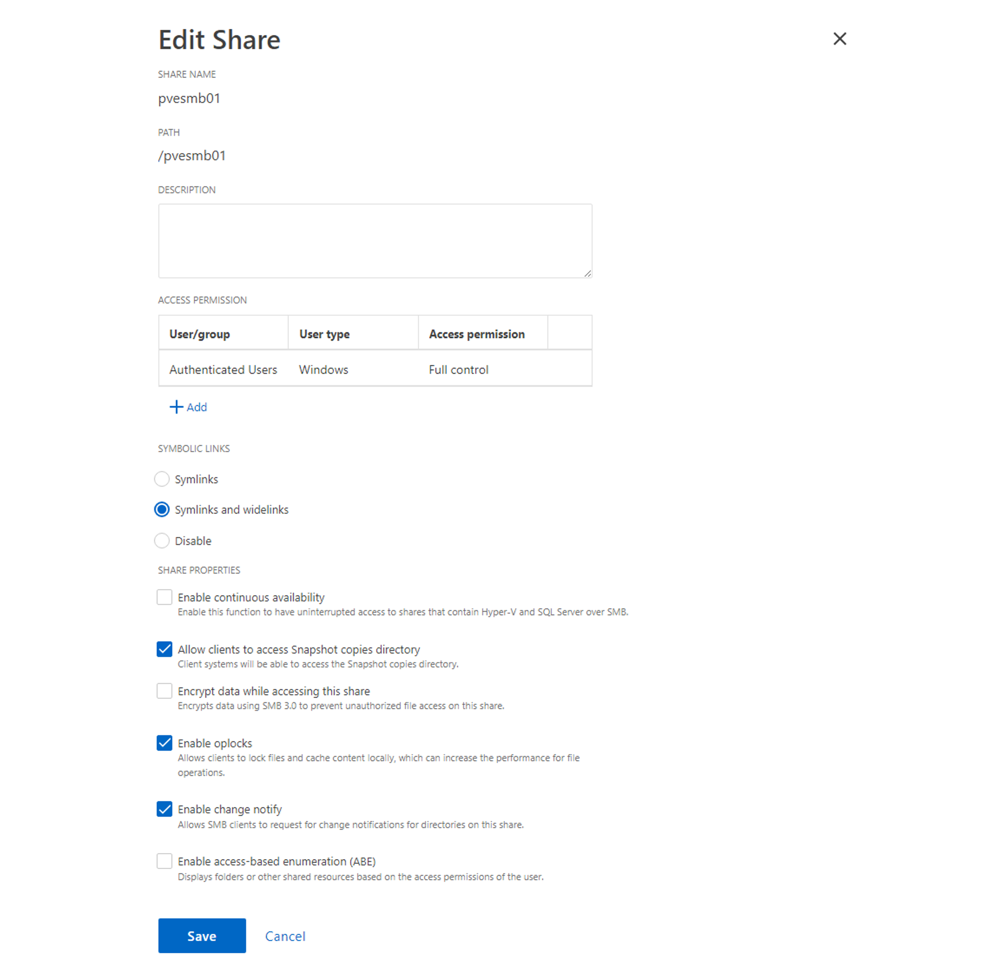This screenshot has width=1008, height=964.
Task: Enable access-based enumeration (ABE)
Action: point(165,861)
